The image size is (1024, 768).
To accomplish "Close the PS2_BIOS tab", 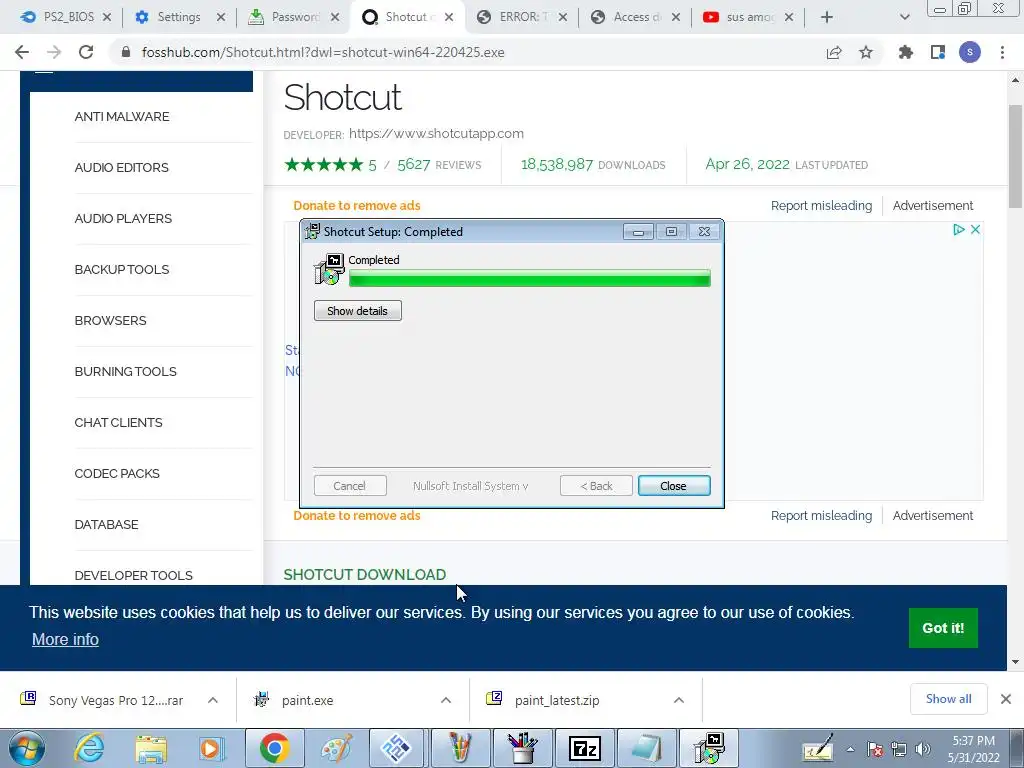I will [107, 17].
